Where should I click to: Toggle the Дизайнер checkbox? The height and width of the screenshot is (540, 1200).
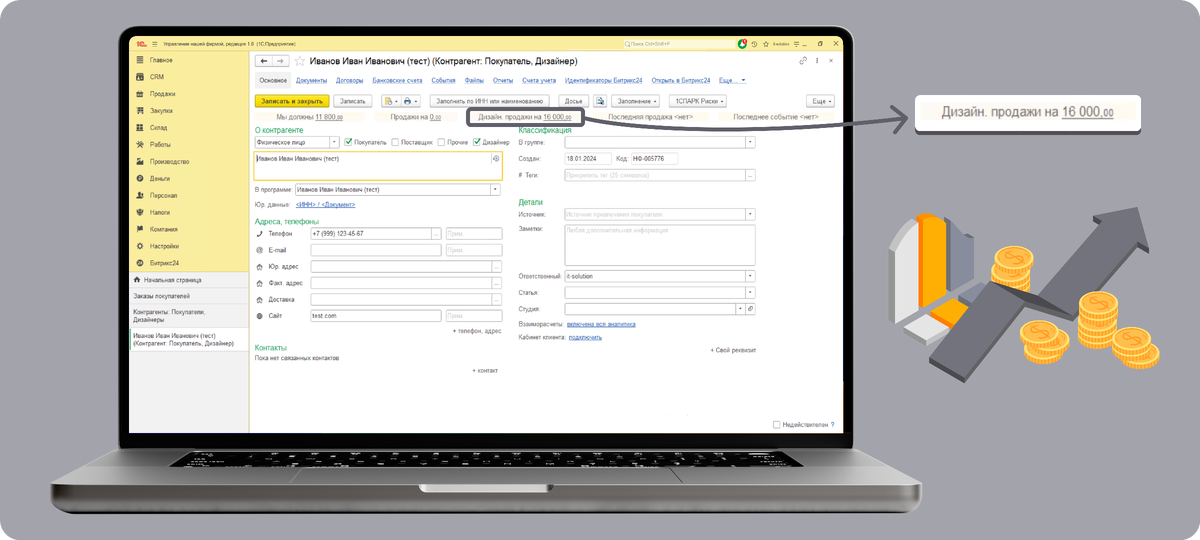tap(477, 142)
